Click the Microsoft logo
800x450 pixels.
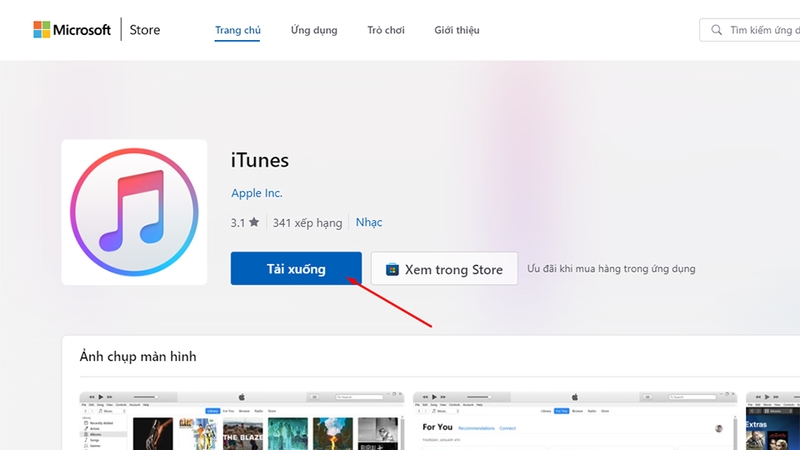[x=72, y=30]
